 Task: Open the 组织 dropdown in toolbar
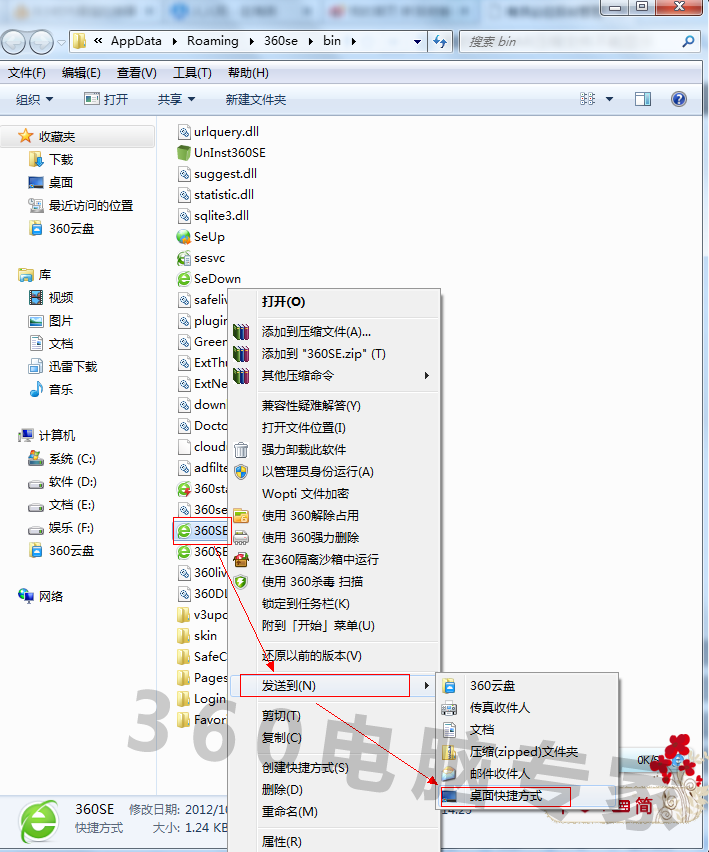point(35,99)
